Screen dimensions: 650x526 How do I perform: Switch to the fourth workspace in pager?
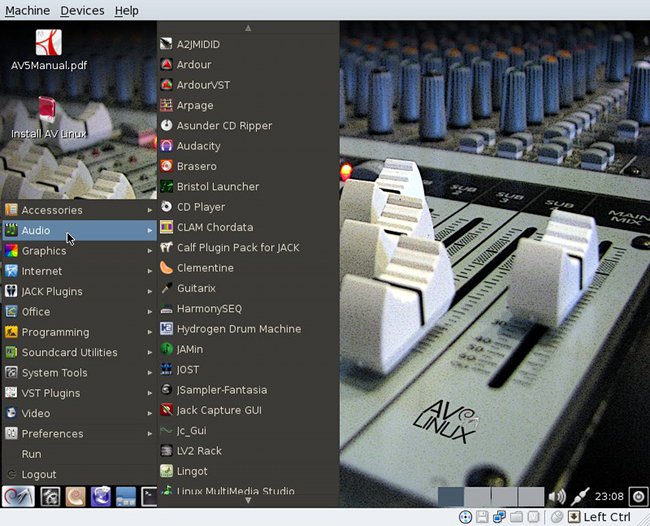531,496
